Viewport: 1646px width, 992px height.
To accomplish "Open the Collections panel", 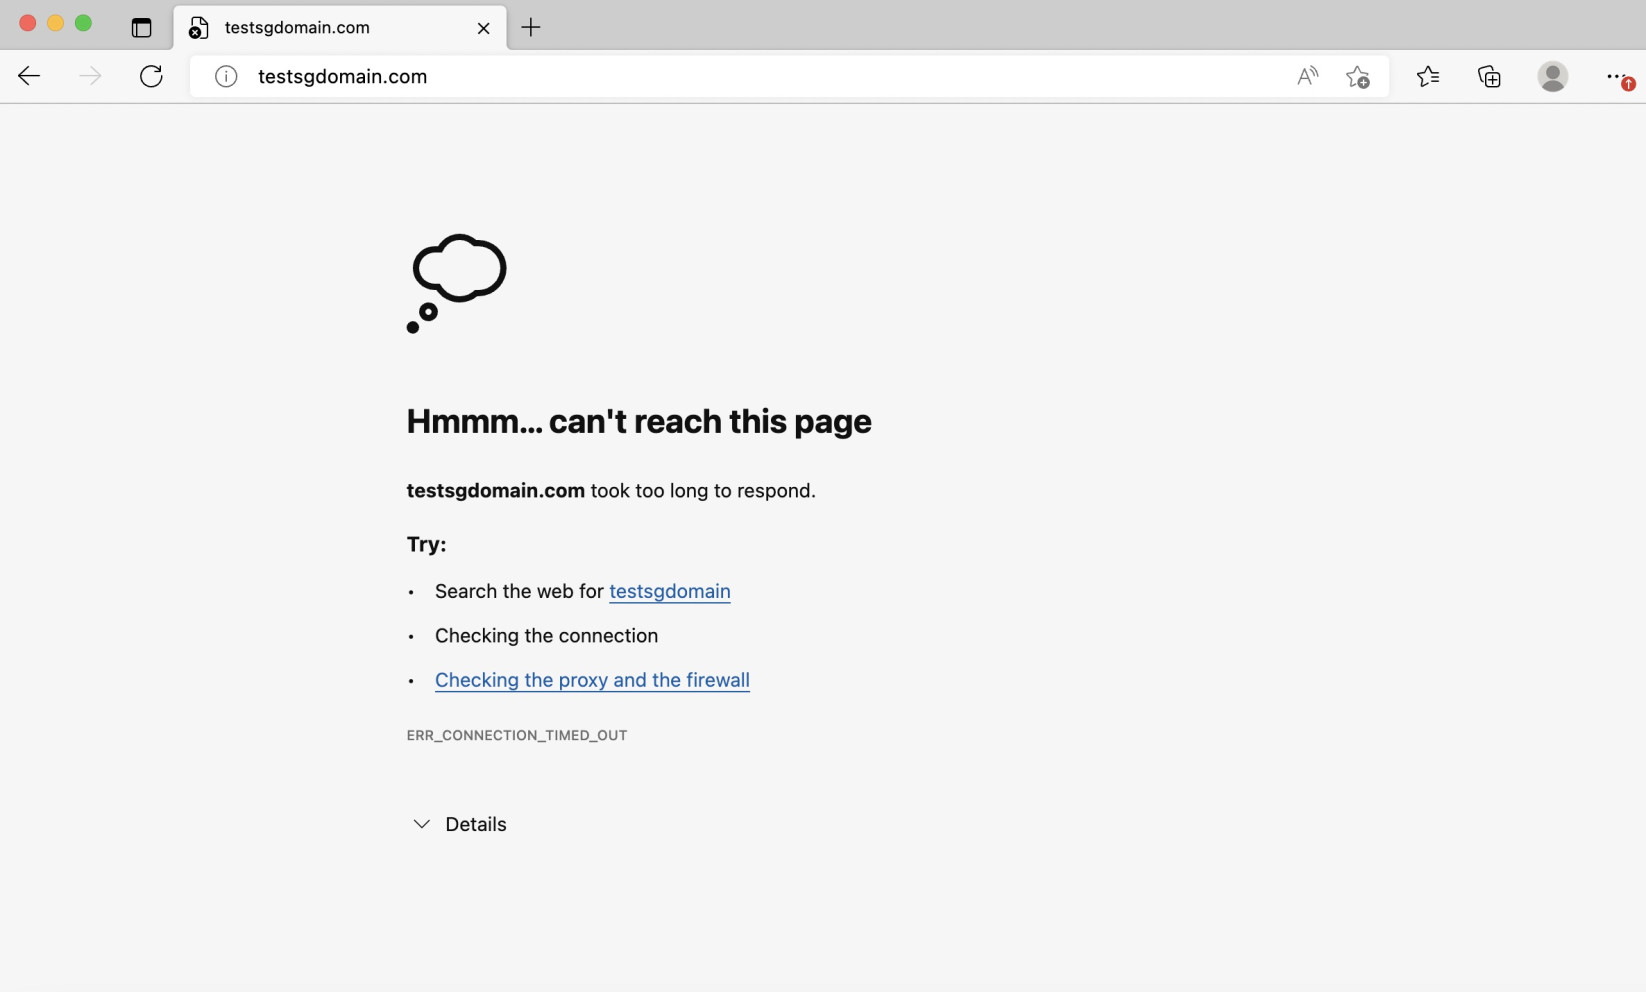I will (1490, 76).
